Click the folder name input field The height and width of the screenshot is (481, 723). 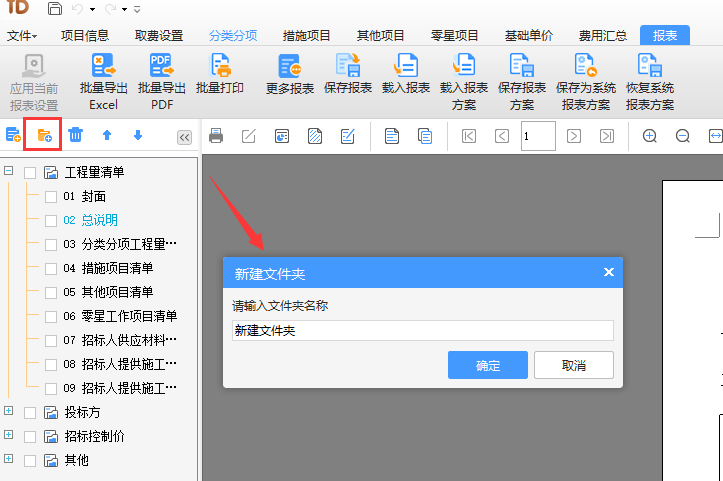click(x=423, y=331)
